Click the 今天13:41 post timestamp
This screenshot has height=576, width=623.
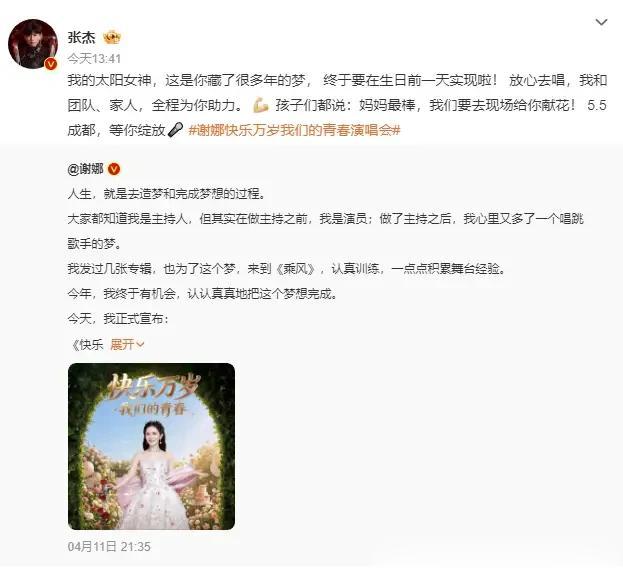point(94,59)
